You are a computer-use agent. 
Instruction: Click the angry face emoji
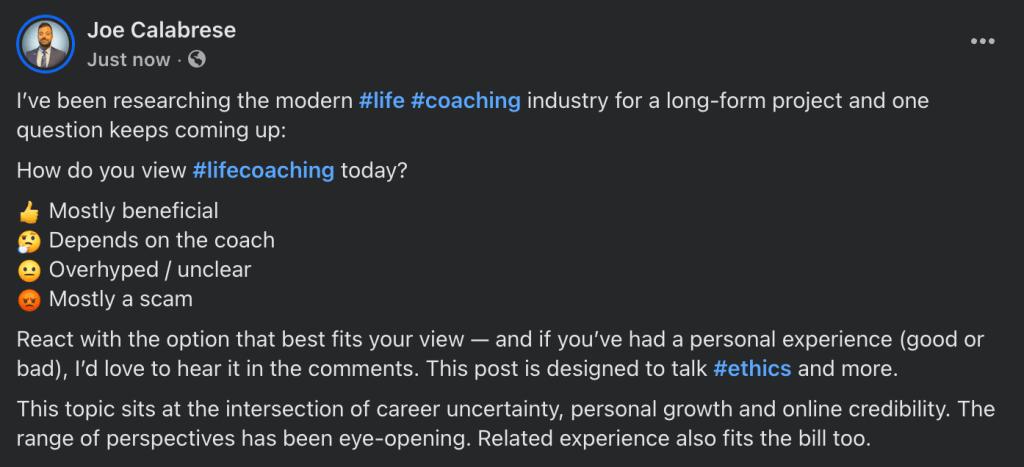pyautogui.click(x=29, y=299)
